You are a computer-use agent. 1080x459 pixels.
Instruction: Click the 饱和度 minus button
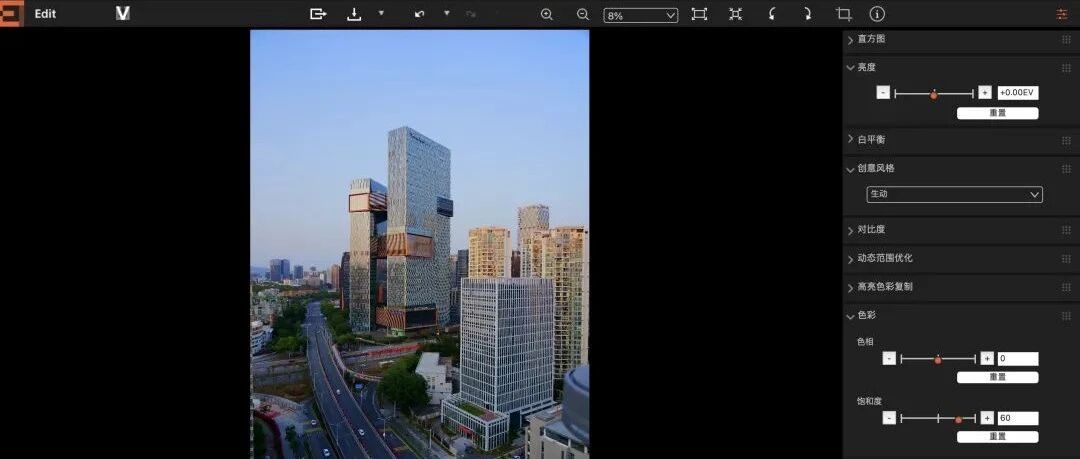889,418
